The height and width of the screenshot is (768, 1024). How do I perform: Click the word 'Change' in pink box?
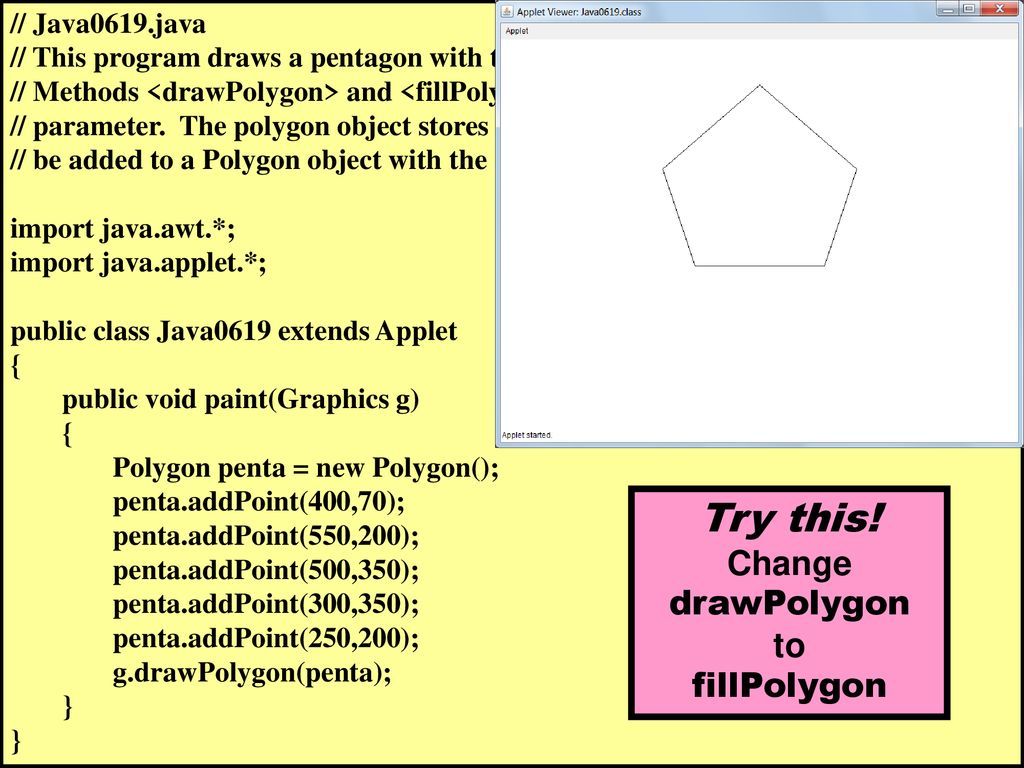[x=789, y=563]
